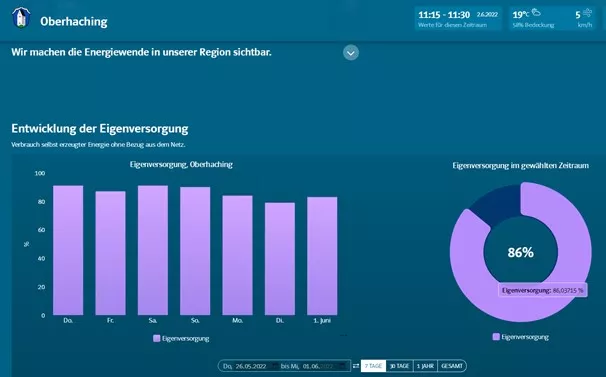Image resolution: width=606 pixels, height=377 pixels.
Task: Expand the Energiewende intro section chevron
Action: [351, 53]
